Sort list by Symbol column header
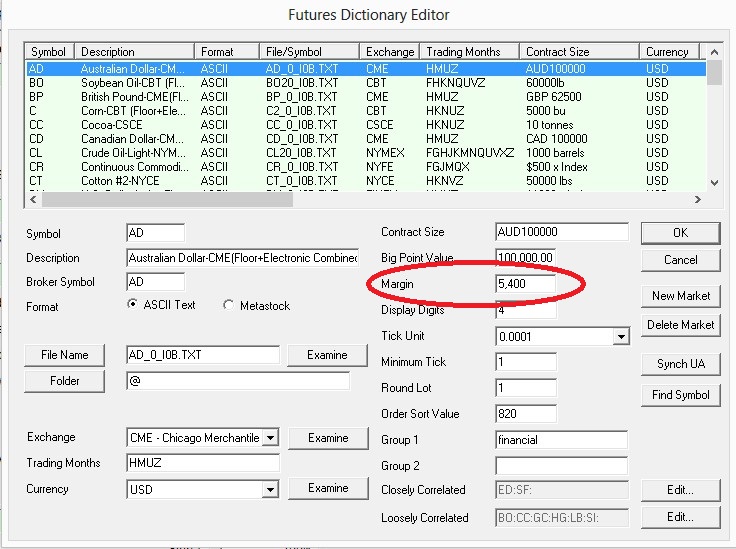The height and width of the screenshot is (549, 736). point(48,52)
